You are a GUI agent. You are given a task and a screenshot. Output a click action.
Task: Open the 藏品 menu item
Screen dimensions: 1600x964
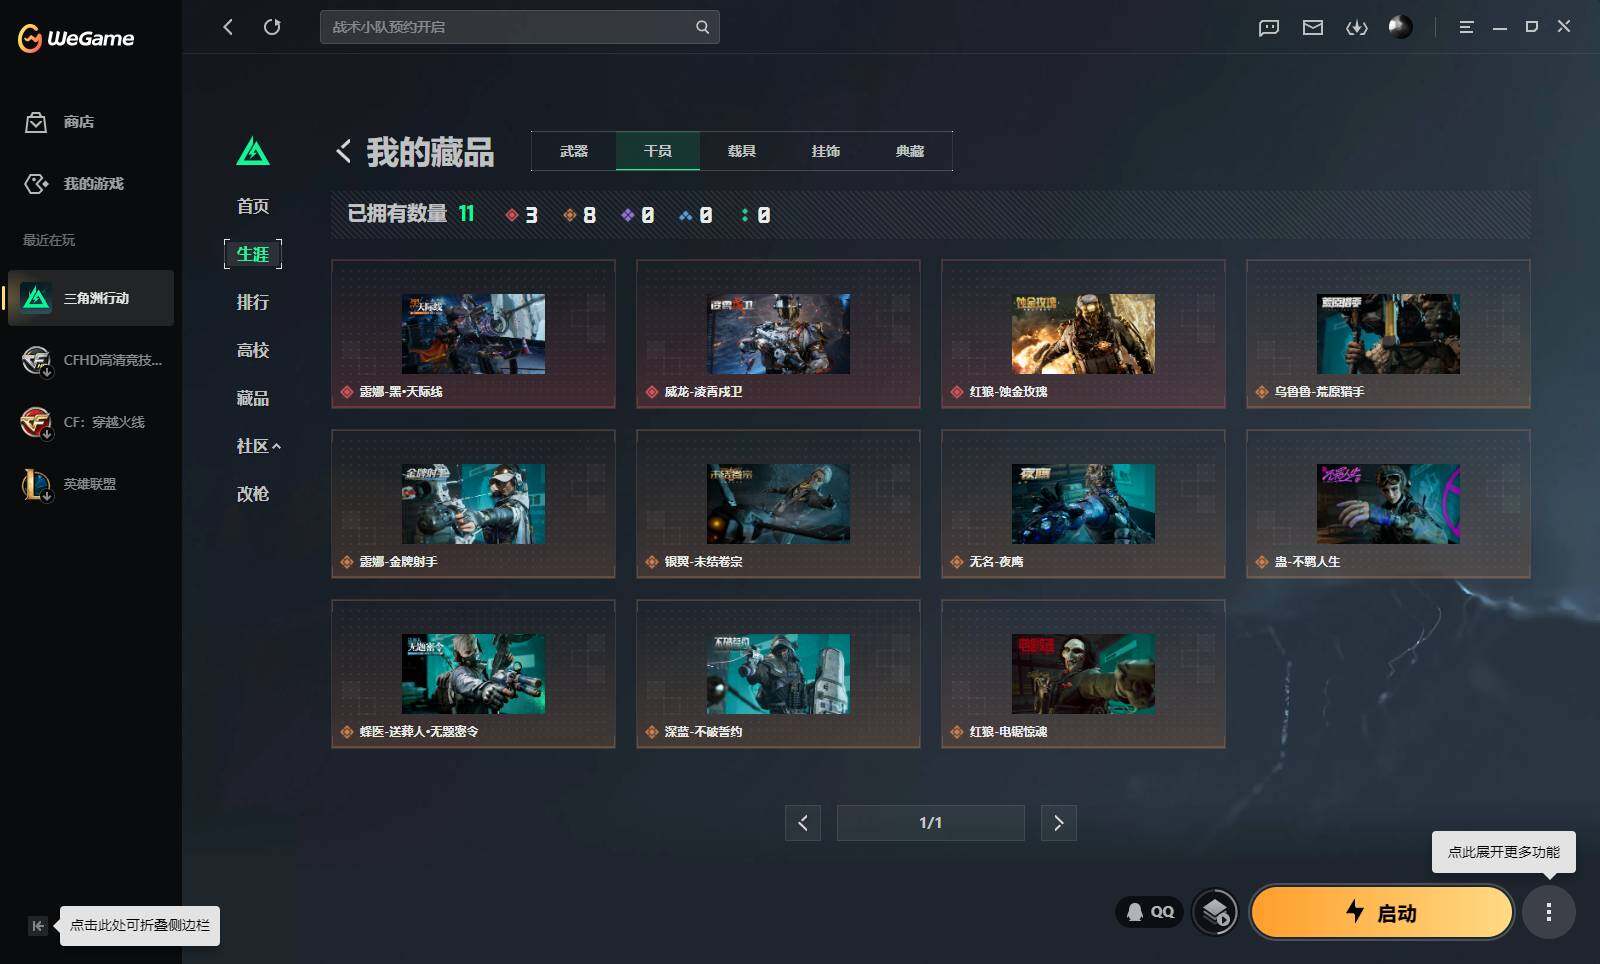tap(253, 398)
